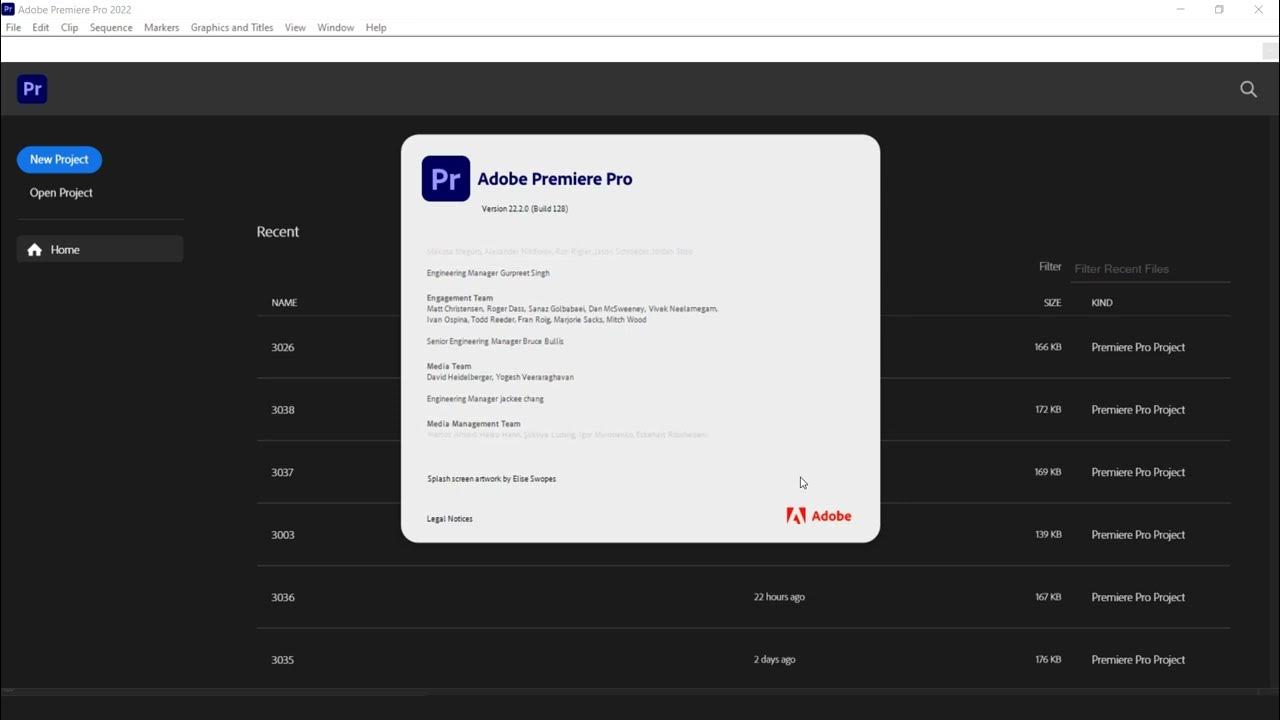Screen dimensions: 1280x720
Task: Sort recent list by SIZE column
Action: 1052,303
